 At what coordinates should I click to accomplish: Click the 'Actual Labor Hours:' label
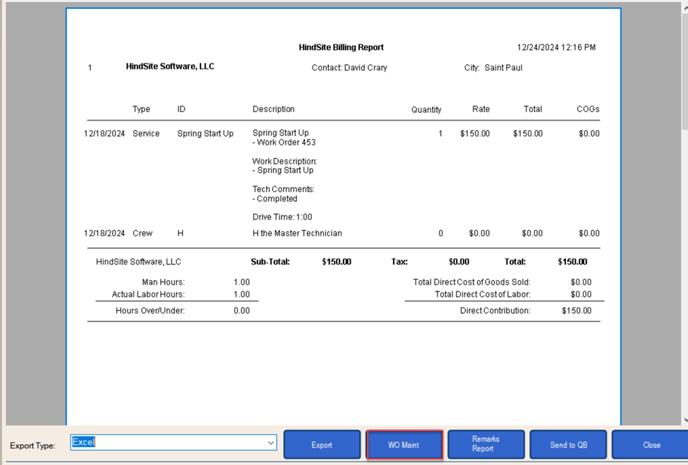click(148, 294)
